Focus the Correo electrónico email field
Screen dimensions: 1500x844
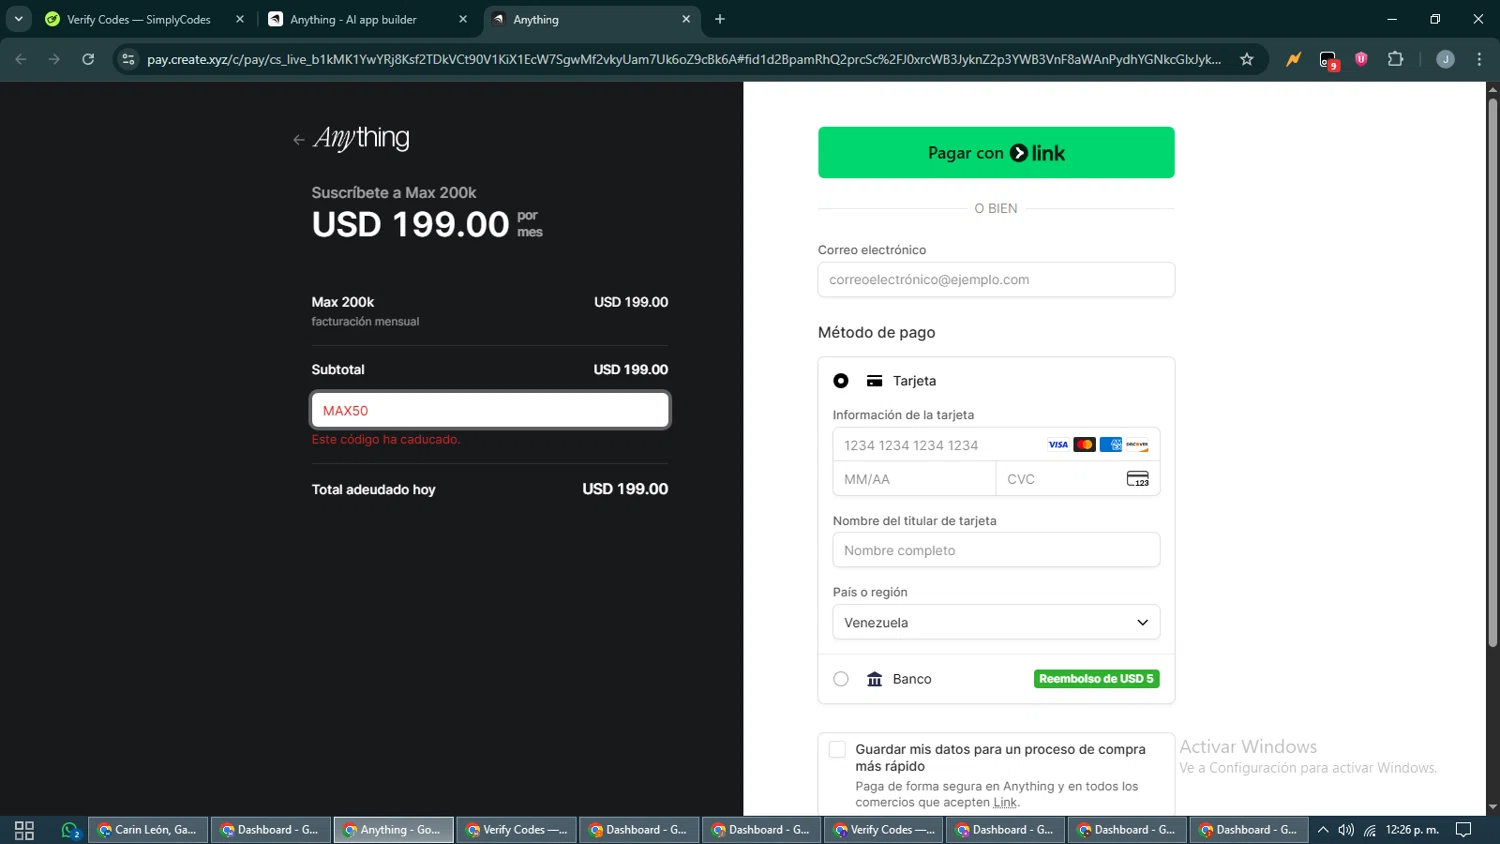point(996,280)
